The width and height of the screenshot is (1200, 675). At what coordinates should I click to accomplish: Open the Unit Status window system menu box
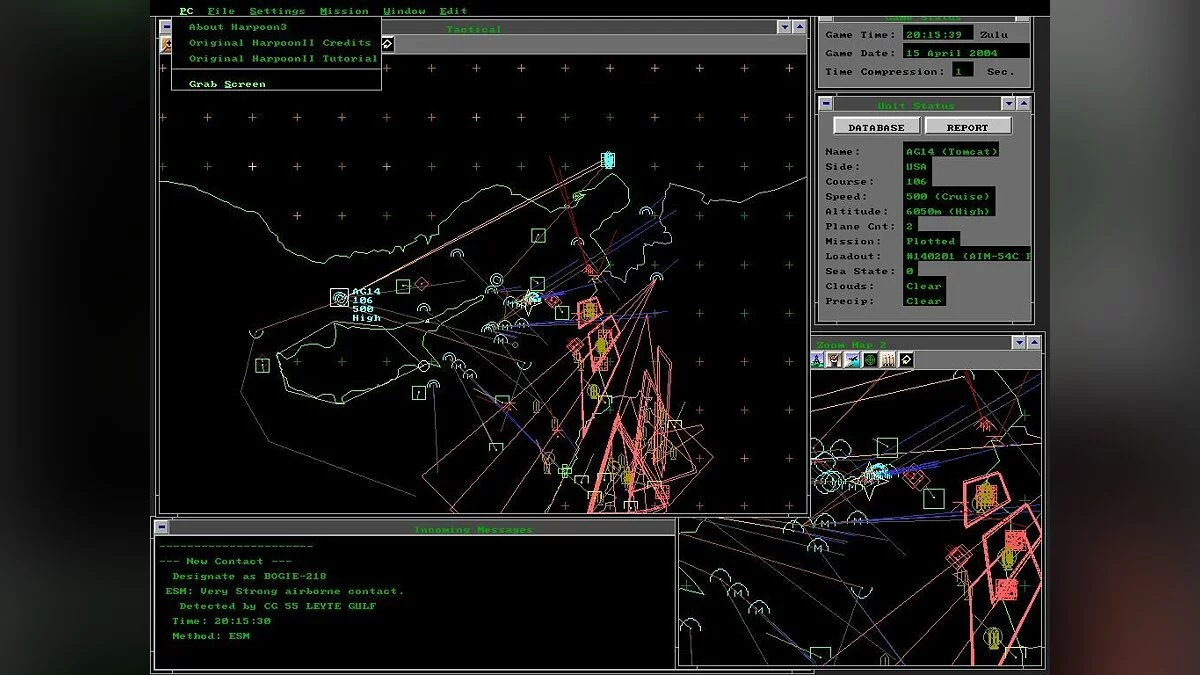tap(826, 104)
